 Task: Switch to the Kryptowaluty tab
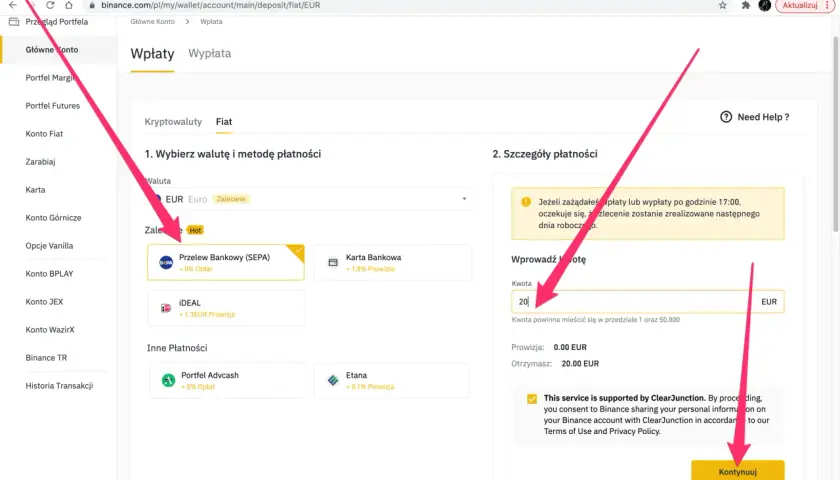pos(173,122)
